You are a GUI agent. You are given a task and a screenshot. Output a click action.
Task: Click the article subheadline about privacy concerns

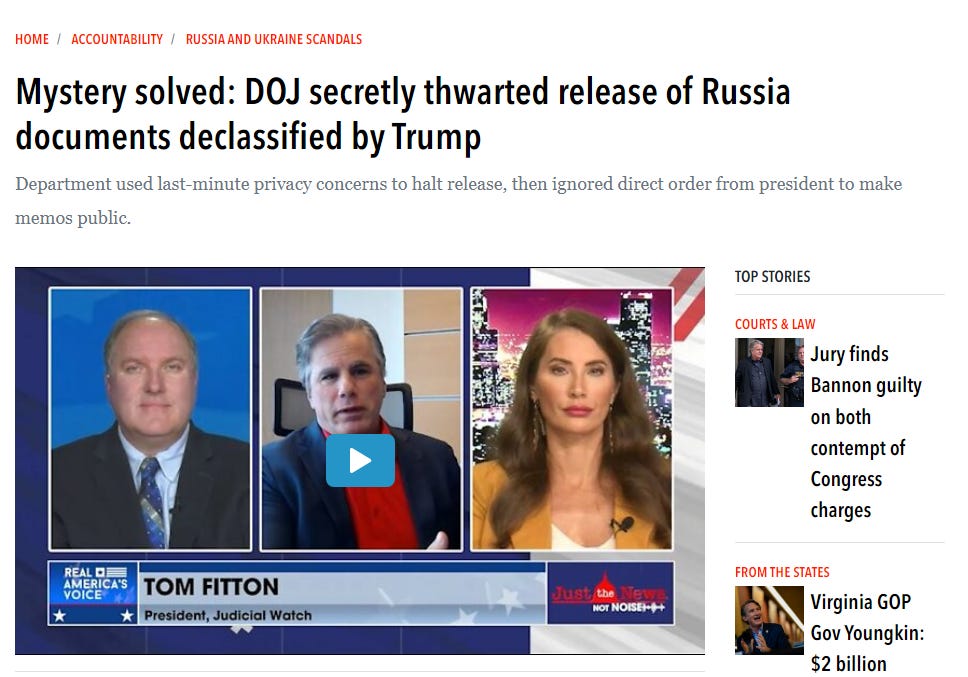point(459,201)
